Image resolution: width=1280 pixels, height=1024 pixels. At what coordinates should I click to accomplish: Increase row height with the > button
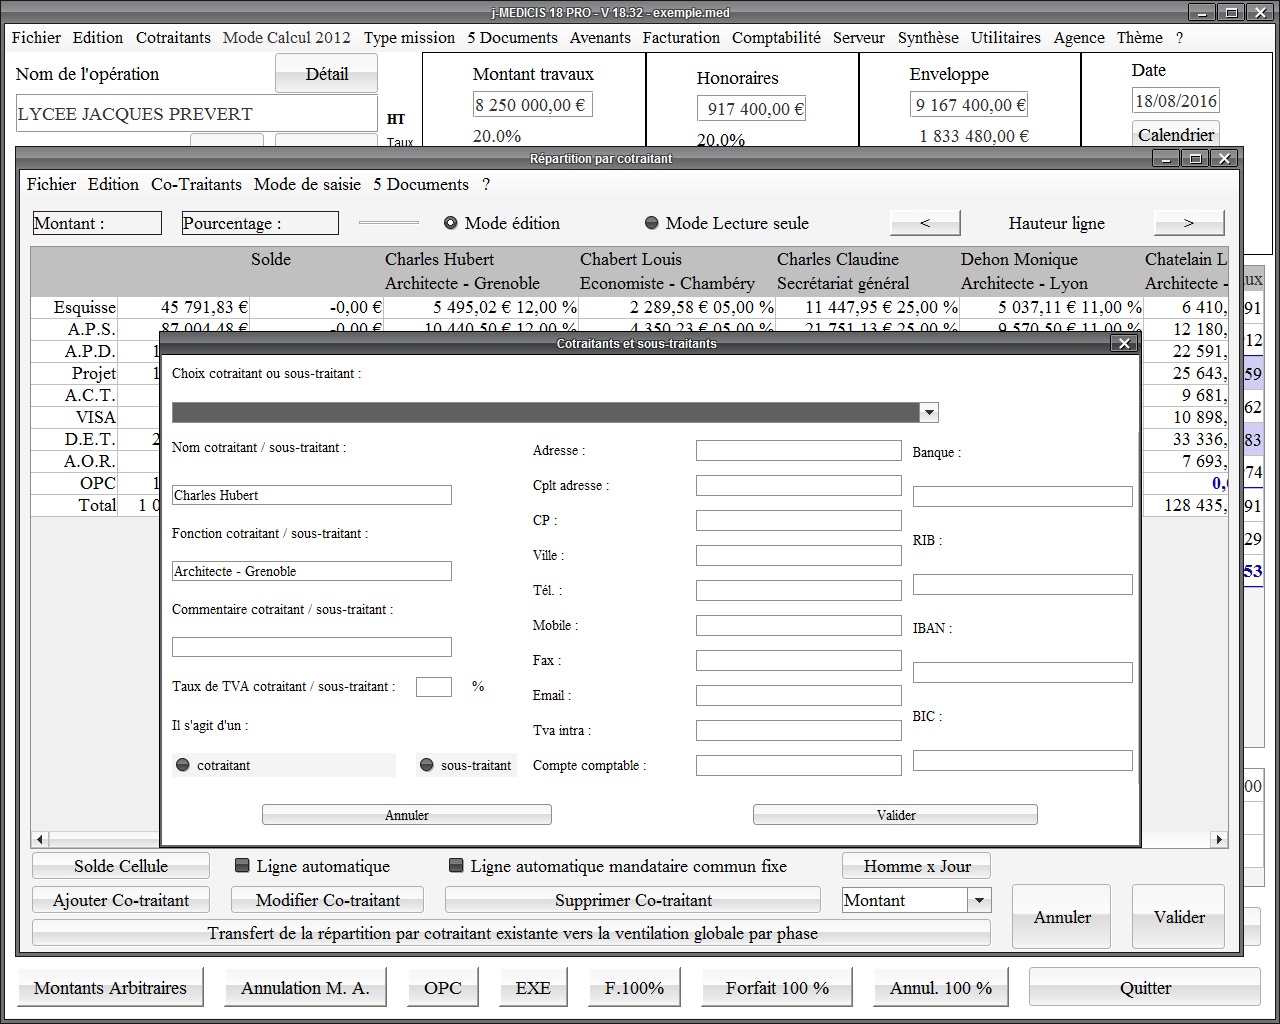[1189, 223]
